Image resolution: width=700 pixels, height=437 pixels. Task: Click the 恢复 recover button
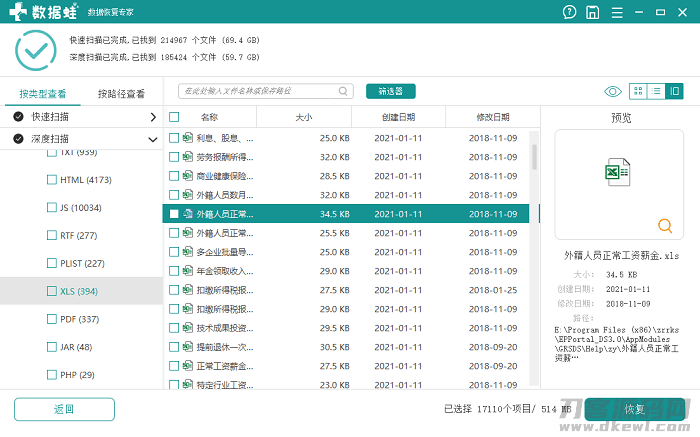634,409
